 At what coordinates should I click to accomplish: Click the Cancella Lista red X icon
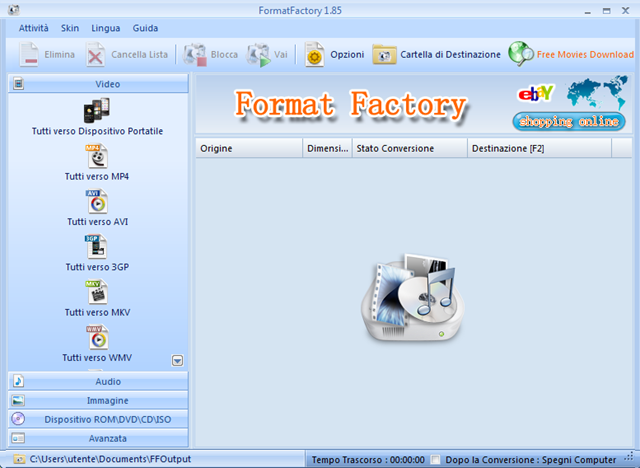(x=95, y=55)
